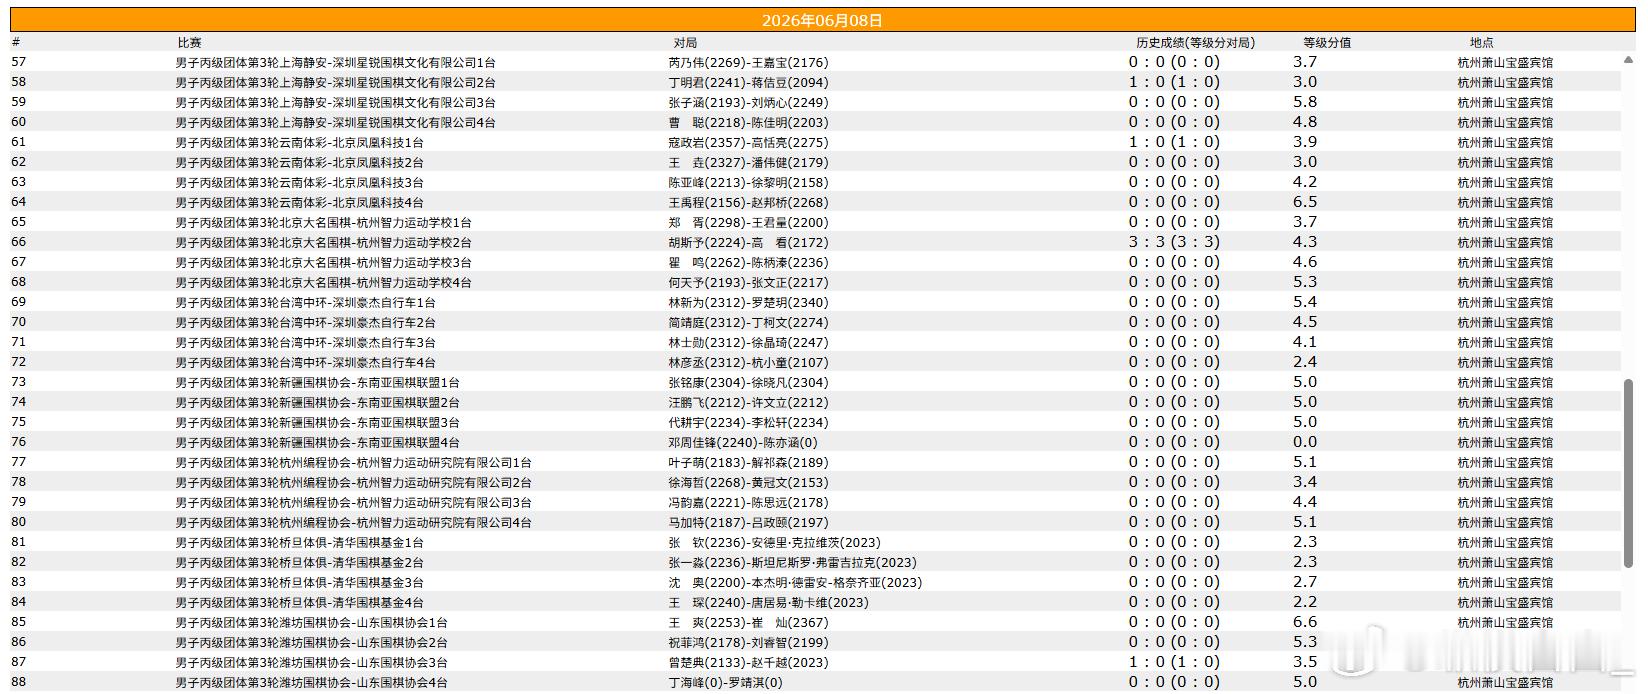The image size is (1648, 694).
Task: Click history score 1 : 0 (1 : 0) in row 87
Action: pyautogui.click(x=1174, y=662)
